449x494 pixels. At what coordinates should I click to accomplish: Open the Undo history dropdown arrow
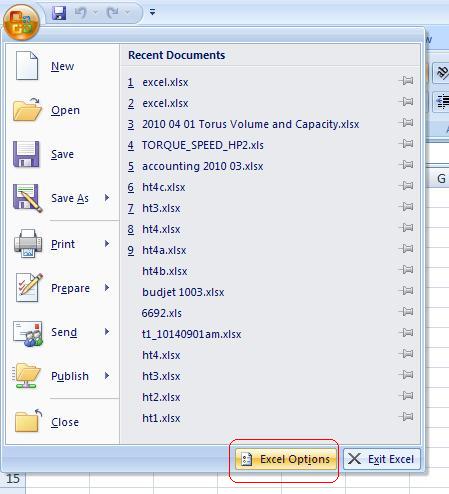[95, 13]
